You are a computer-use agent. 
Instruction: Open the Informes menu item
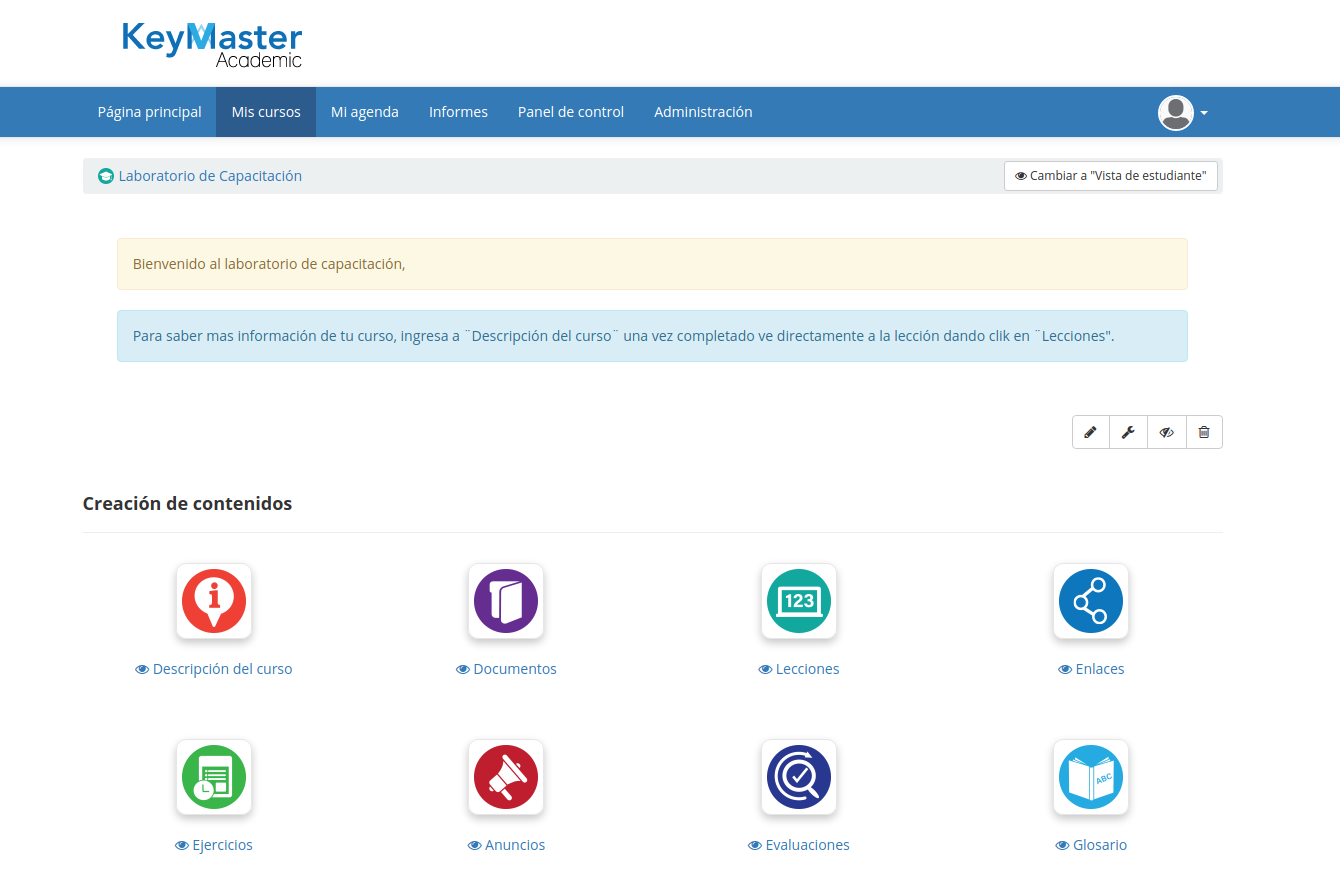458,112
